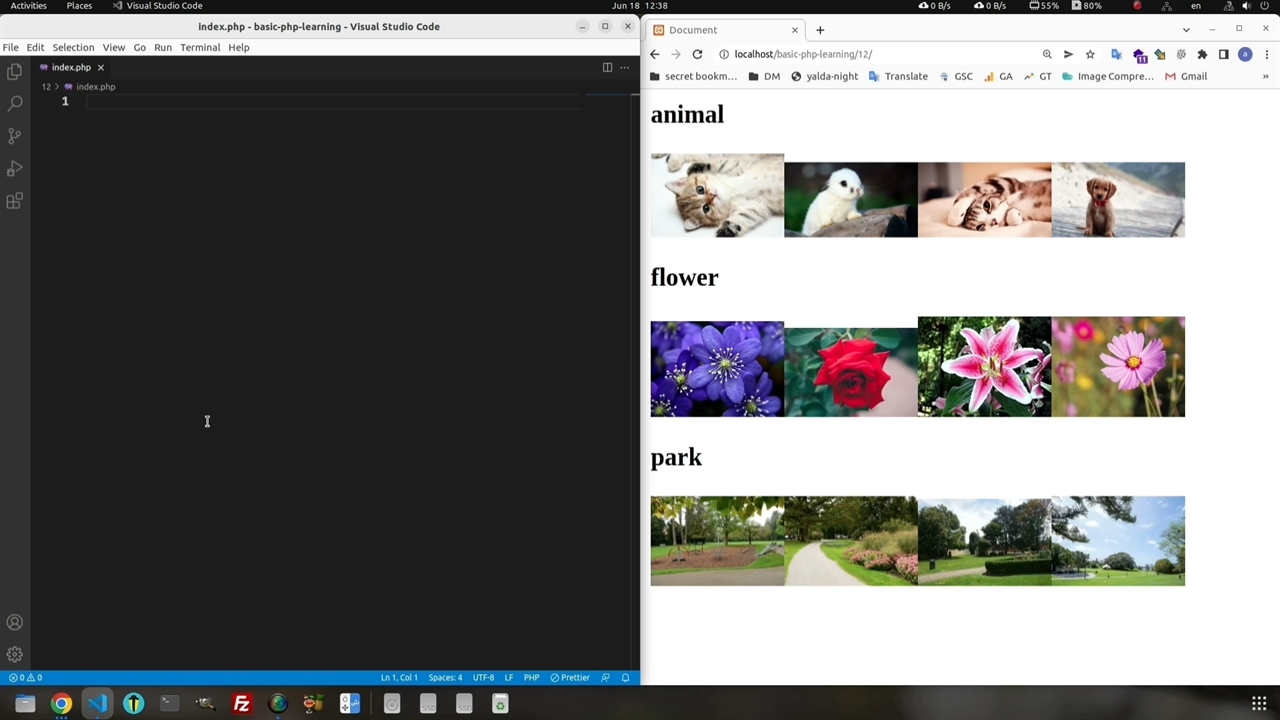1280x720 pixels.
Task: Open the Run and Debug view
Action: [x=14, y=168]
